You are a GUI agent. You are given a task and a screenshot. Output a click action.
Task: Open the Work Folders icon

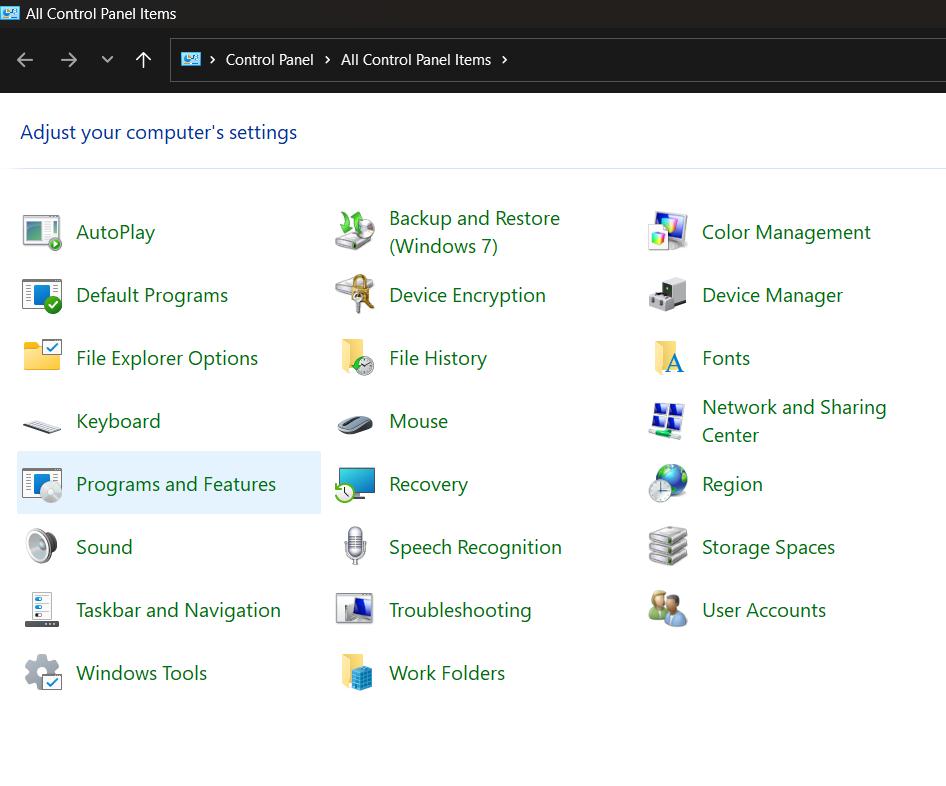coord(357,672)
